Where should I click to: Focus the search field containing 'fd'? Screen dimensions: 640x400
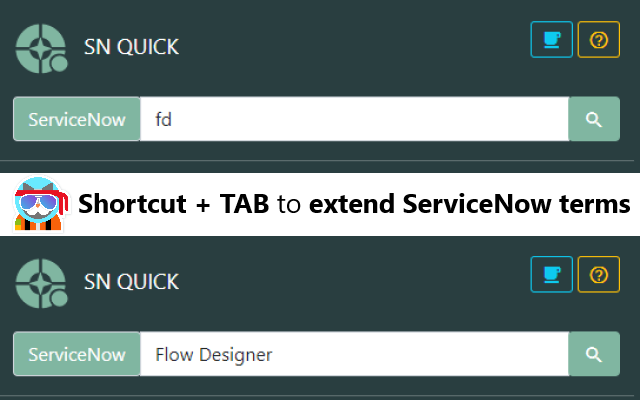point(354,119)
